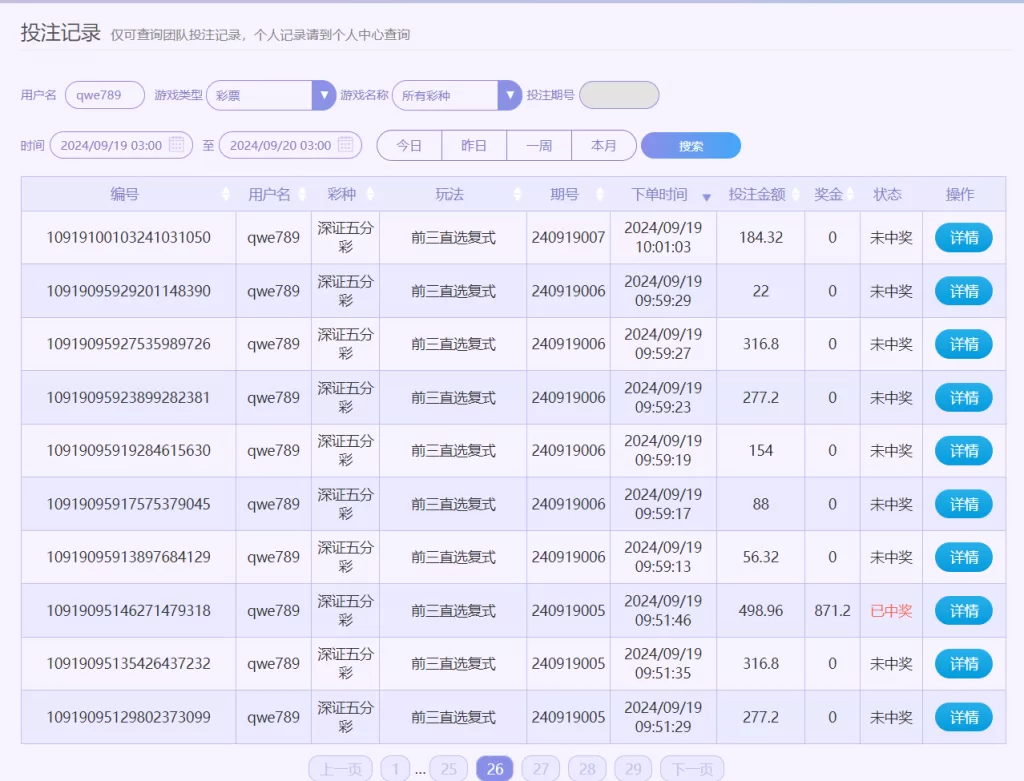This screenshot has height=781, width=1024.
Task: Open 详情 for order 10919095129802373099
Action: click(x=964, y=717)
